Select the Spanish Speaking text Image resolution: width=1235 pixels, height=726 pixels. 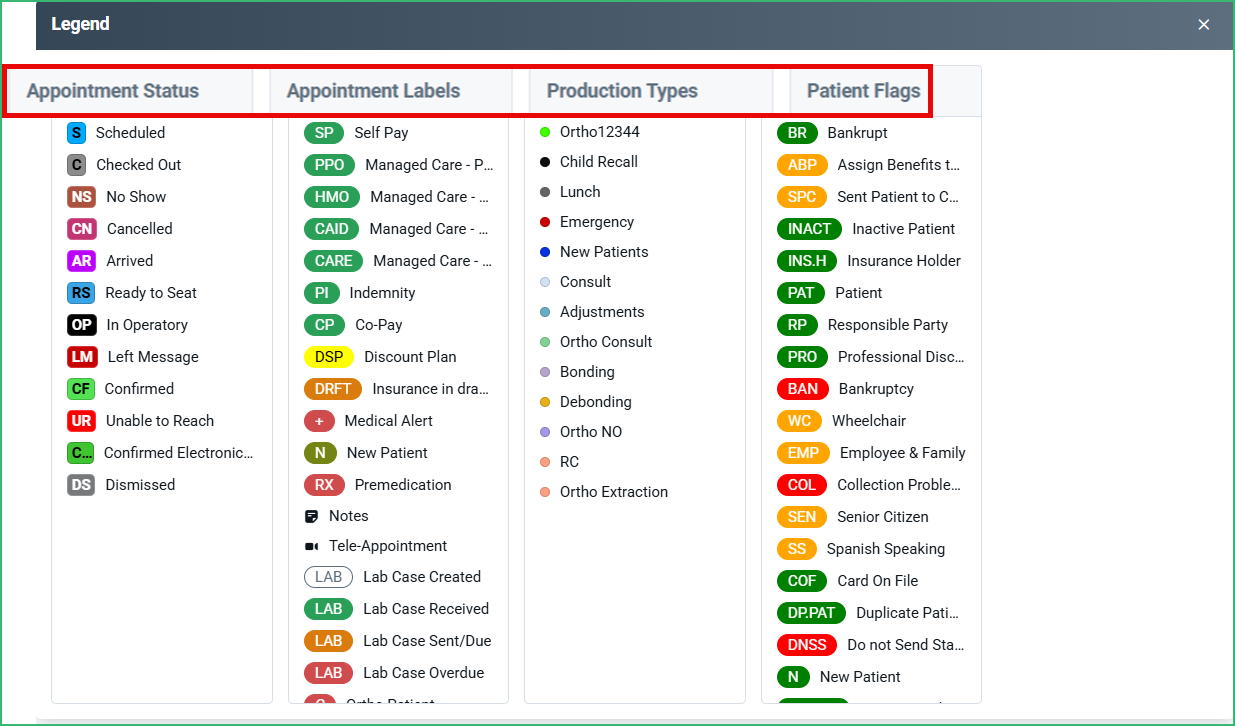click(886, 549)
